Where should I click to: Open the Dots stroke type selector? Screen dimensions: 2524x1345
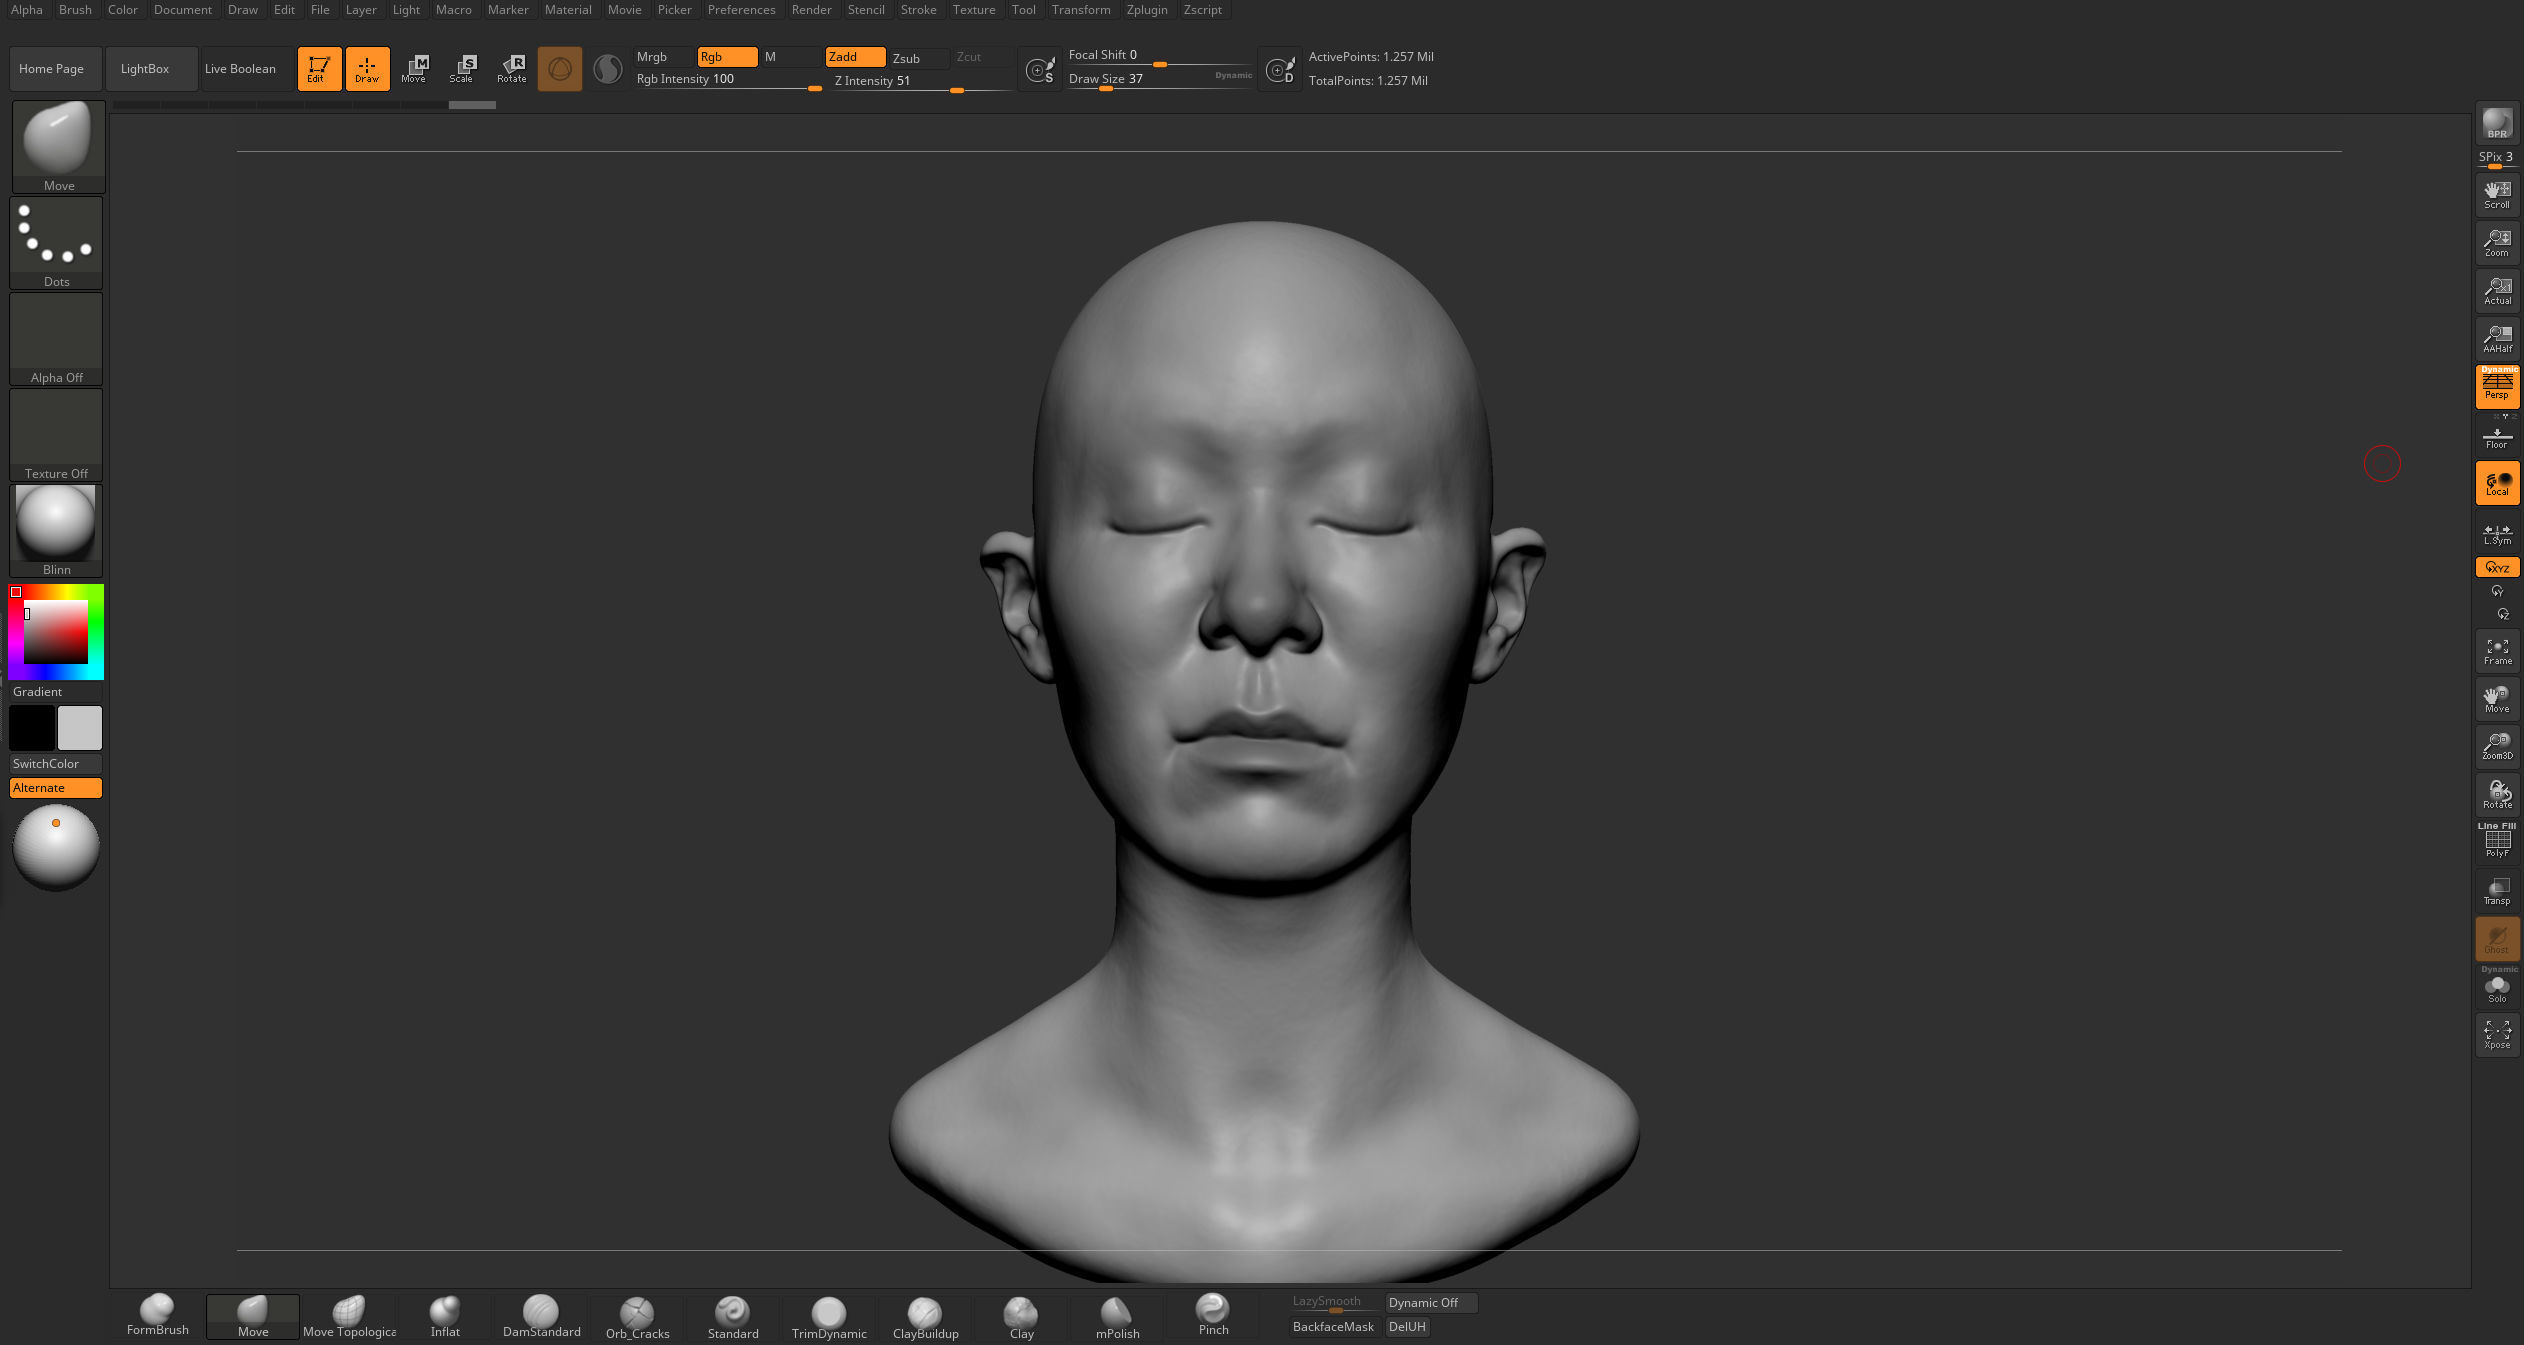(56, 242)
